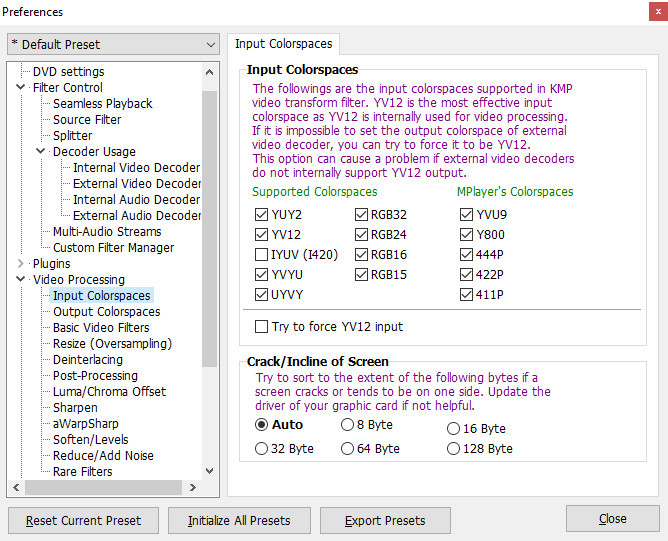
Task: Click the Reset Current Preset button
Action: pos(82,520)
